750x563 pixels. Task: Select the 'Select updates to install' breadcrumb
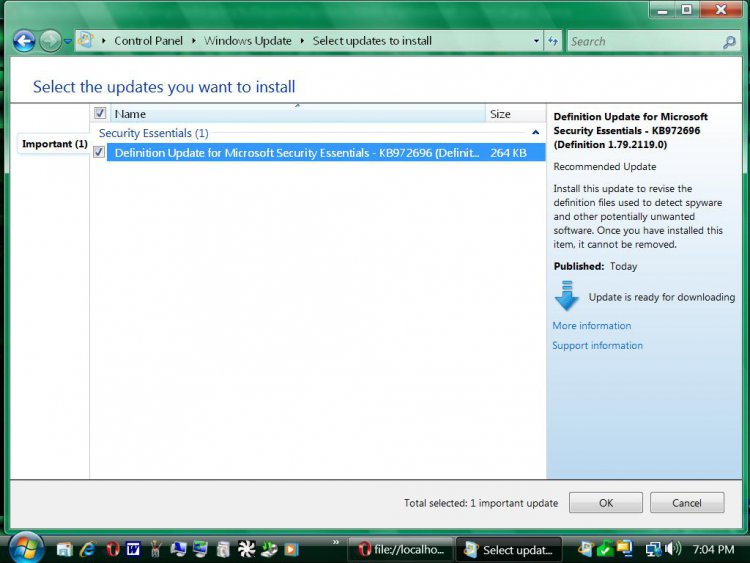pyautogui.click(x=372, y=41)
